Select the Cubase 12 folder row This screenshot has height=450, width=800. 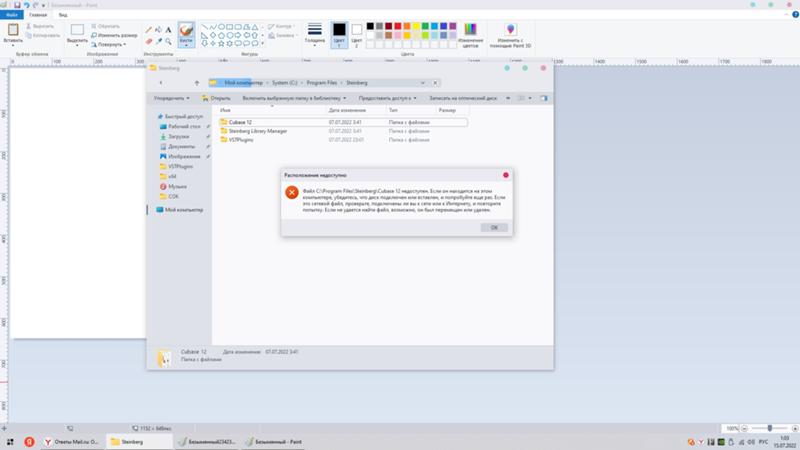342,122
